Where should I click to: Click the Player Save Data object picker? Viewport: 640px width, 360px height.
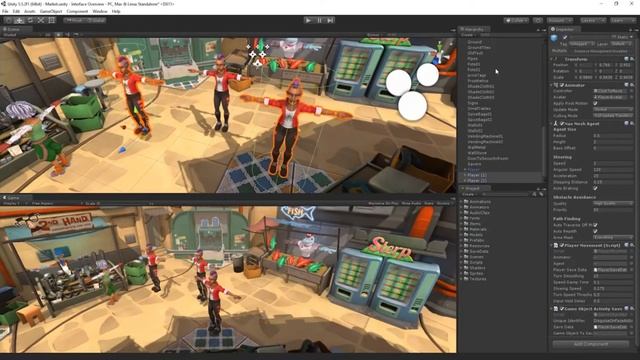tap(632, 270)
